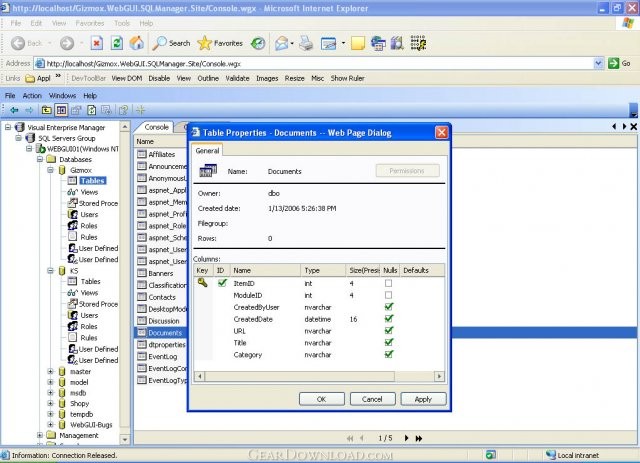The height and width of the screenshot is (463, 640).
Task: Toggle Nulls checkbox for CreatedDate column
Action: 389,318
